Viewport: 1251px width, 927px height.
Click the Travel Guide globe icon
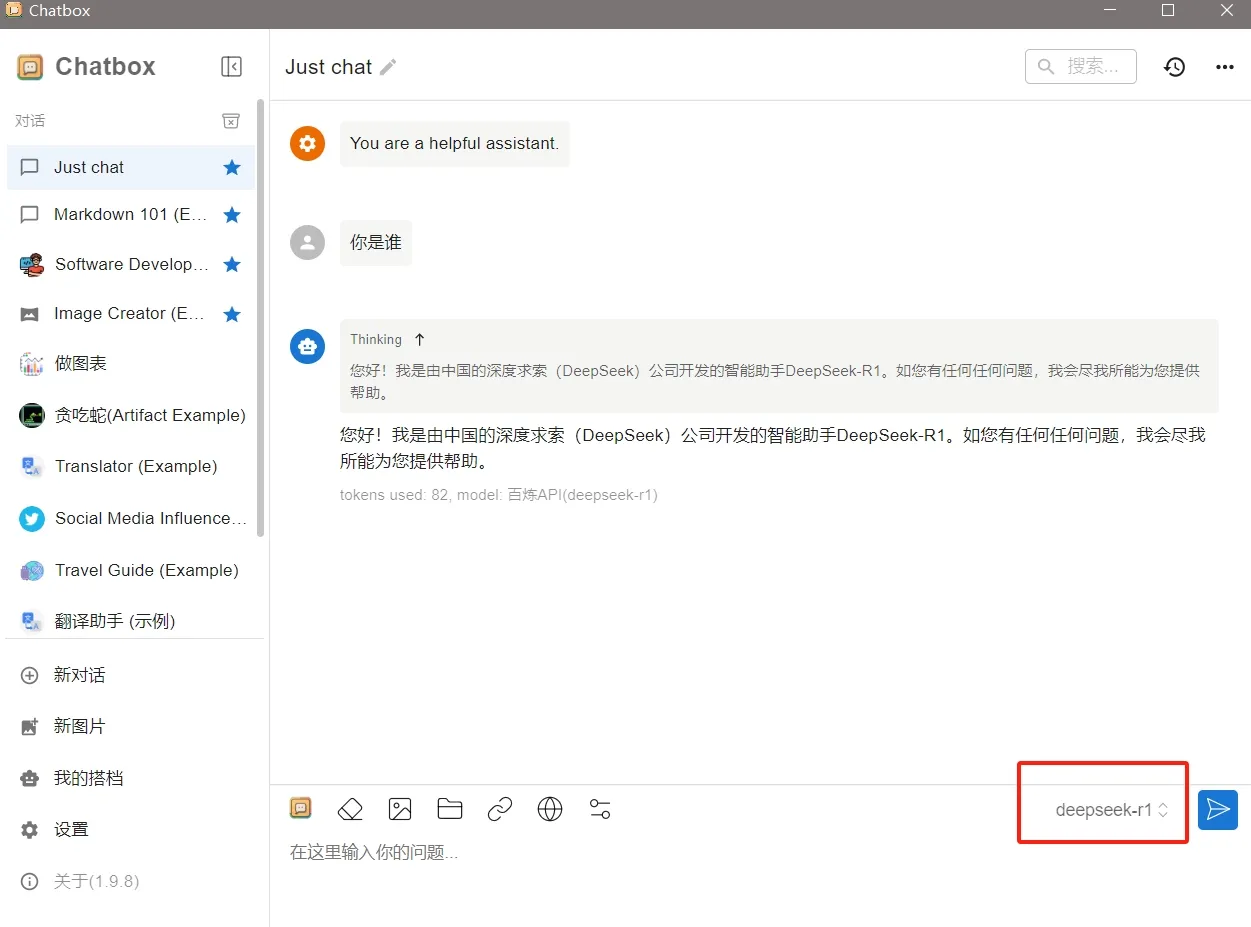32,570
